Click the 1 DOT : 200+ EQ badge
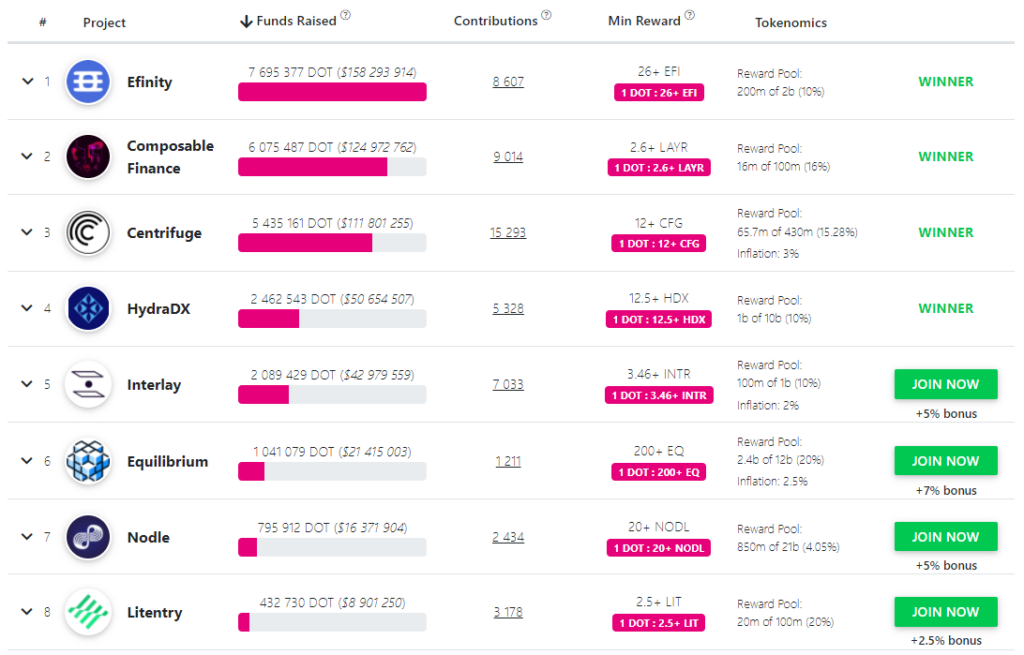Screen dimensions: 1024x655 point(659,472)
